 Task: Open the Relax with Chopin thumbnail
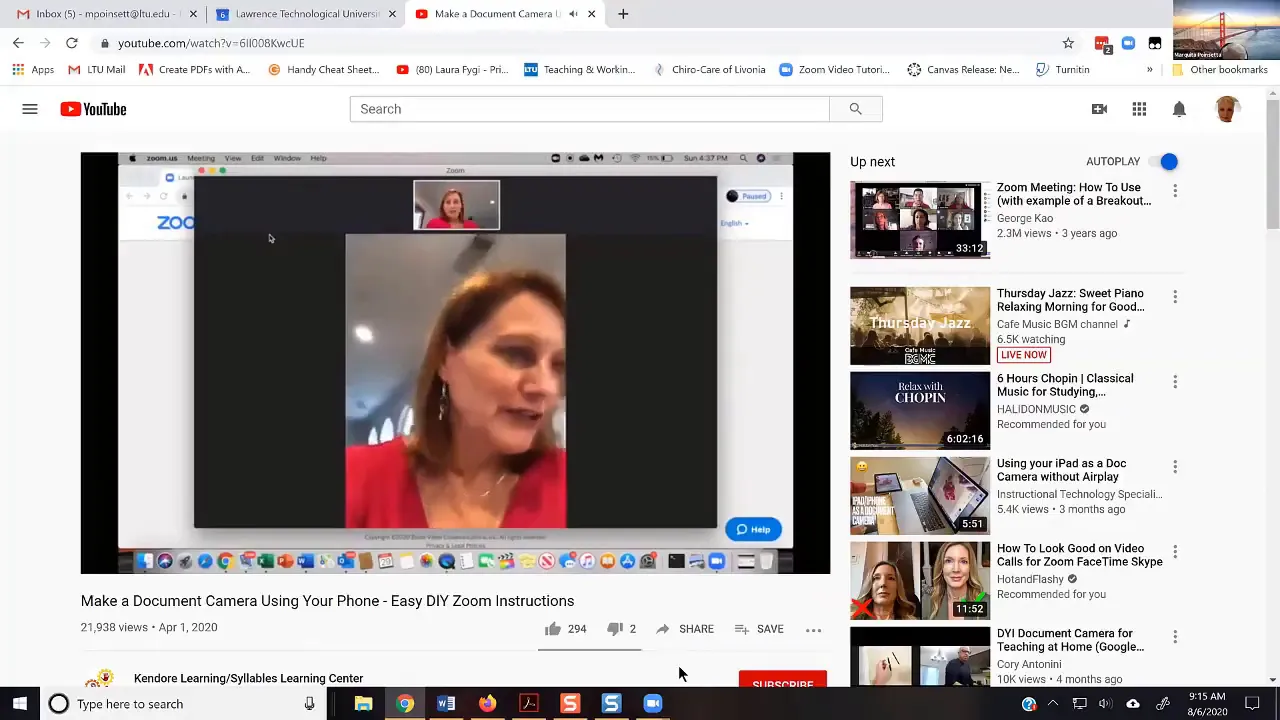(920, 411)
